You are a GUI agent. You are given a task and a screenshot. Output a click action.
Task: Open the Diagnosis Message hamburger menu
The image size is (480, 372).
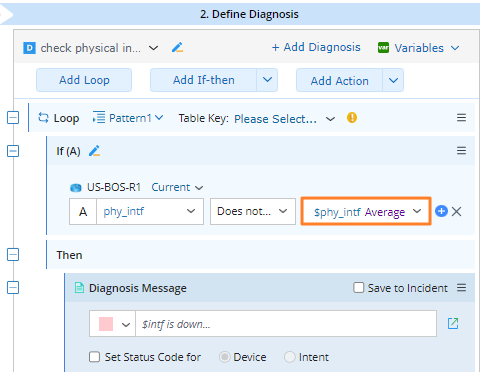tap(461, 288)
